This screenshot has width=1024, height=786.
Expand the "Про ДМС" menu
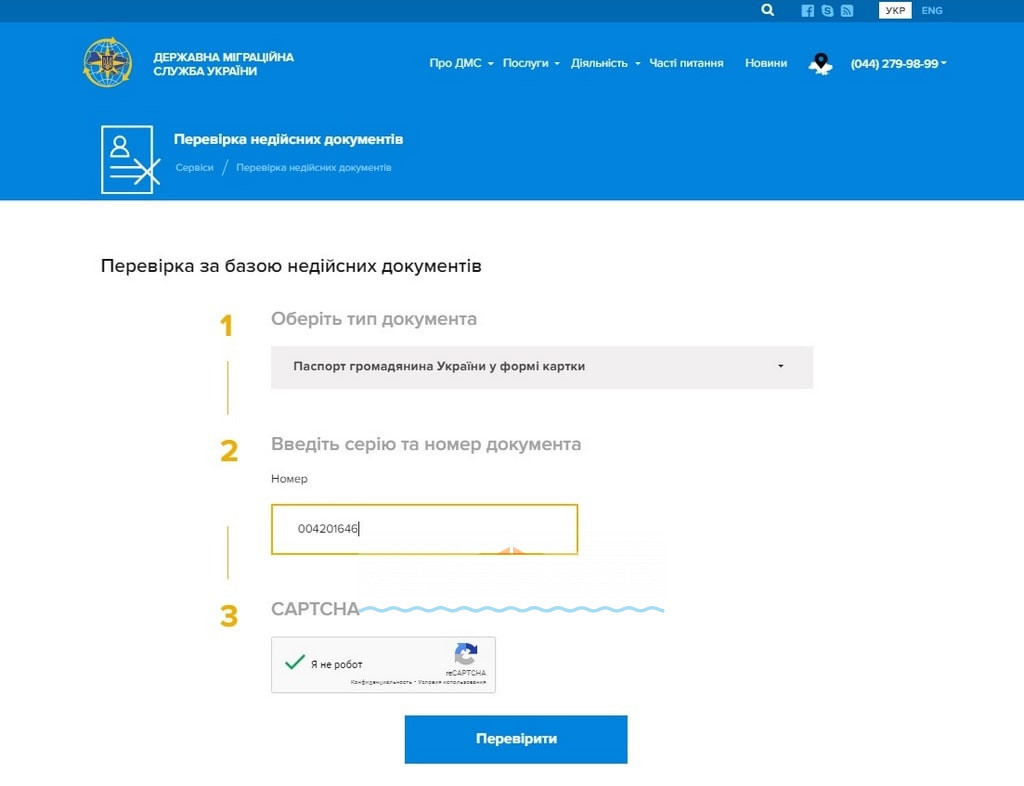(461, 63)
